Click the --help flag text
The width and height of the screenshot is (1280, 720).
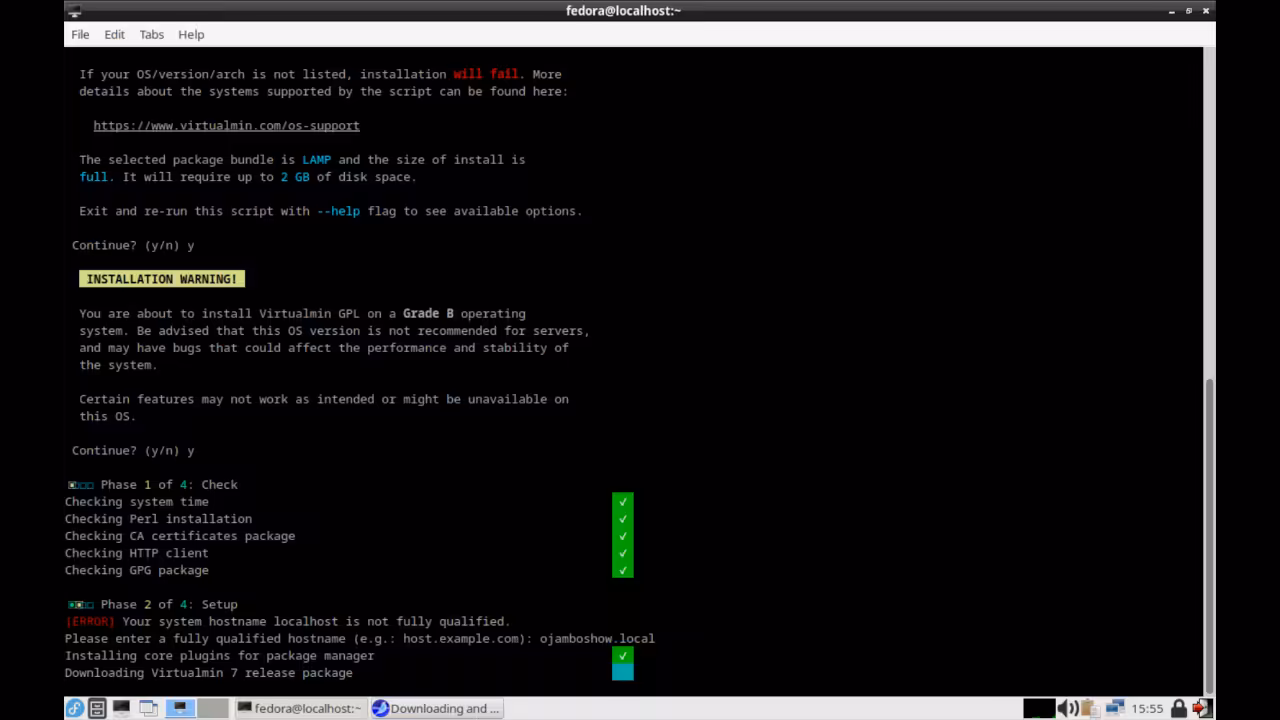pos(338,211)
